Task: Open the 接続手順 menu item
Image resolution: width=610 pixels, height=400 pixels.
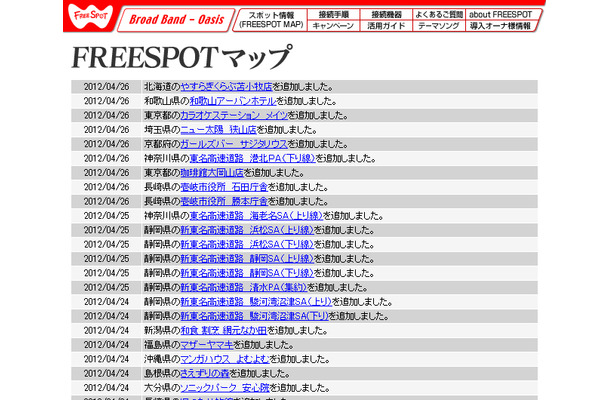Action: click(332, 15)
